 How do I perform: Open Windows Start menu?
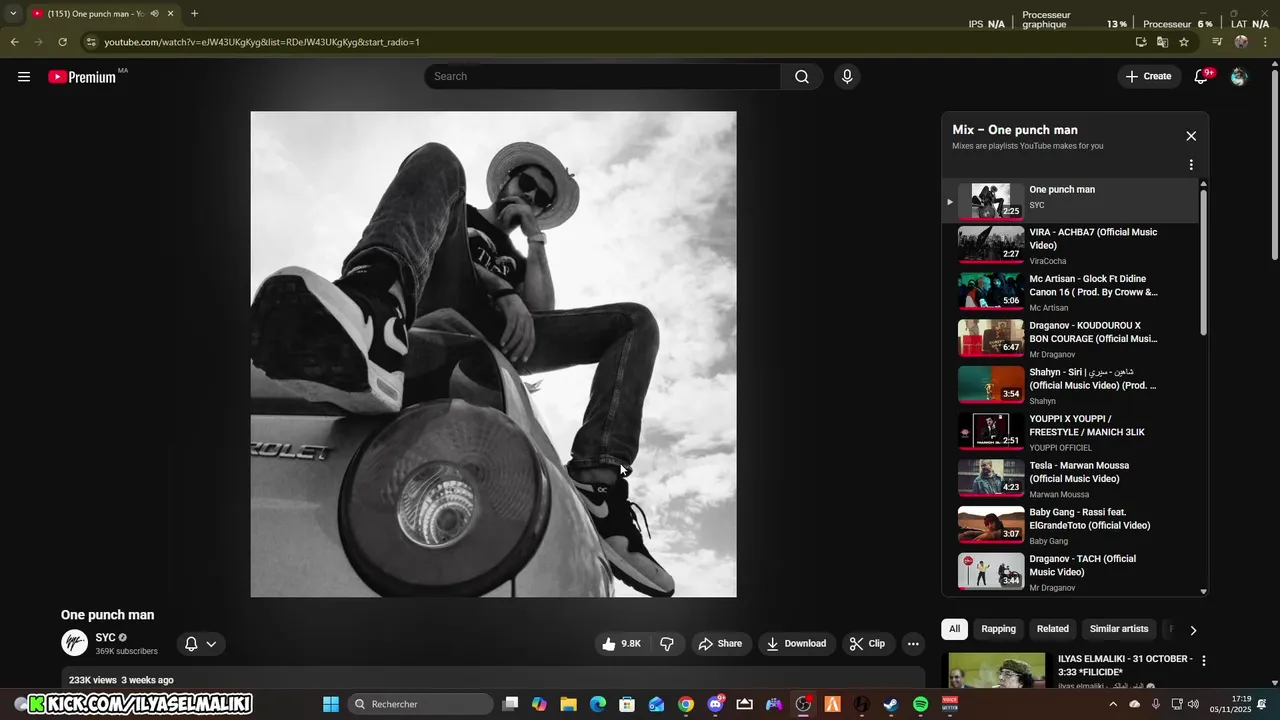click(x=331, y=704)
